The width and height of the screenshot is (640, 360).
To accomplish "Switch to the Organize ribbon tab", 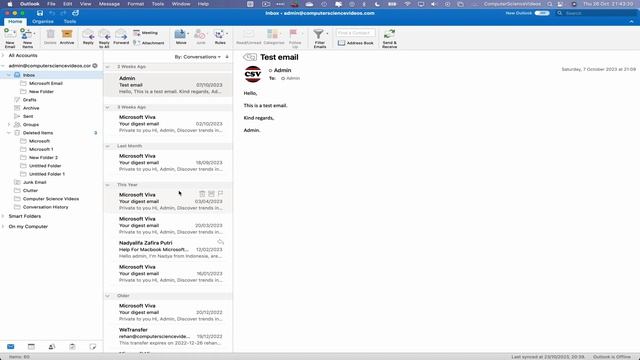I will (43, 21).
